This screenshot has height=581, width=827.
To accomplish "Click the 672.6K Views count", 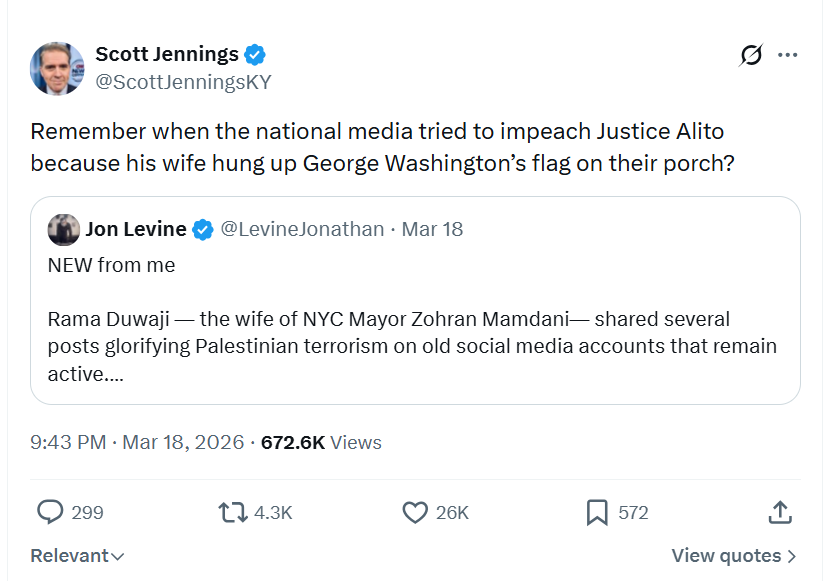I will point(321,442).
